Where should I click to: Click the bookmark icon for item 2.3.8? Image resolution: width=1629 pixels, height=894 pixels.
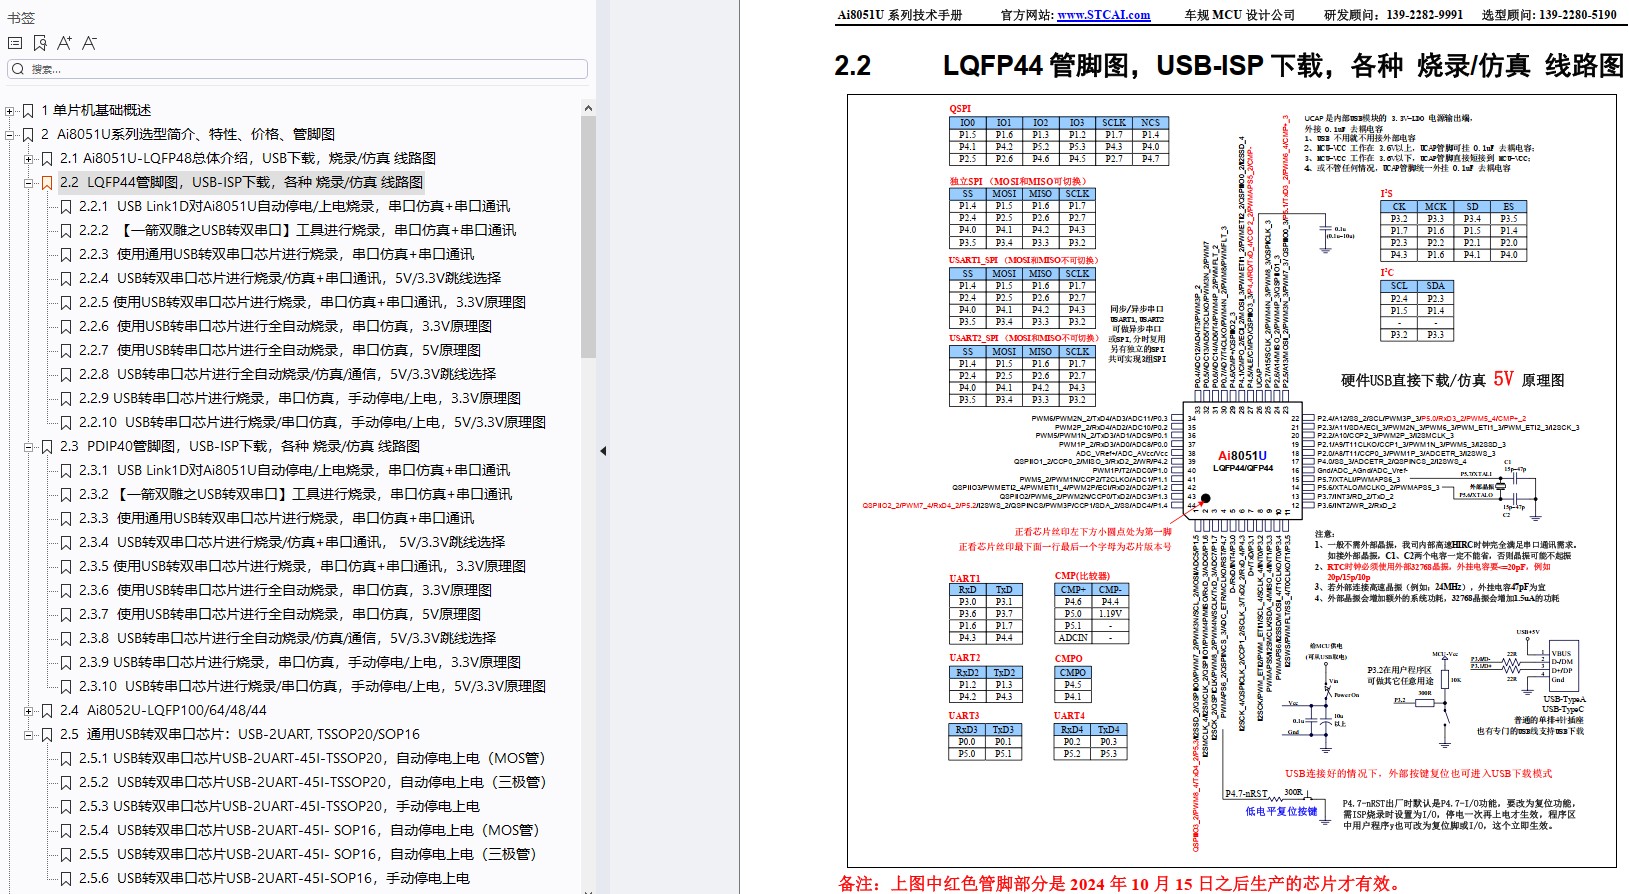pos(66,638)
